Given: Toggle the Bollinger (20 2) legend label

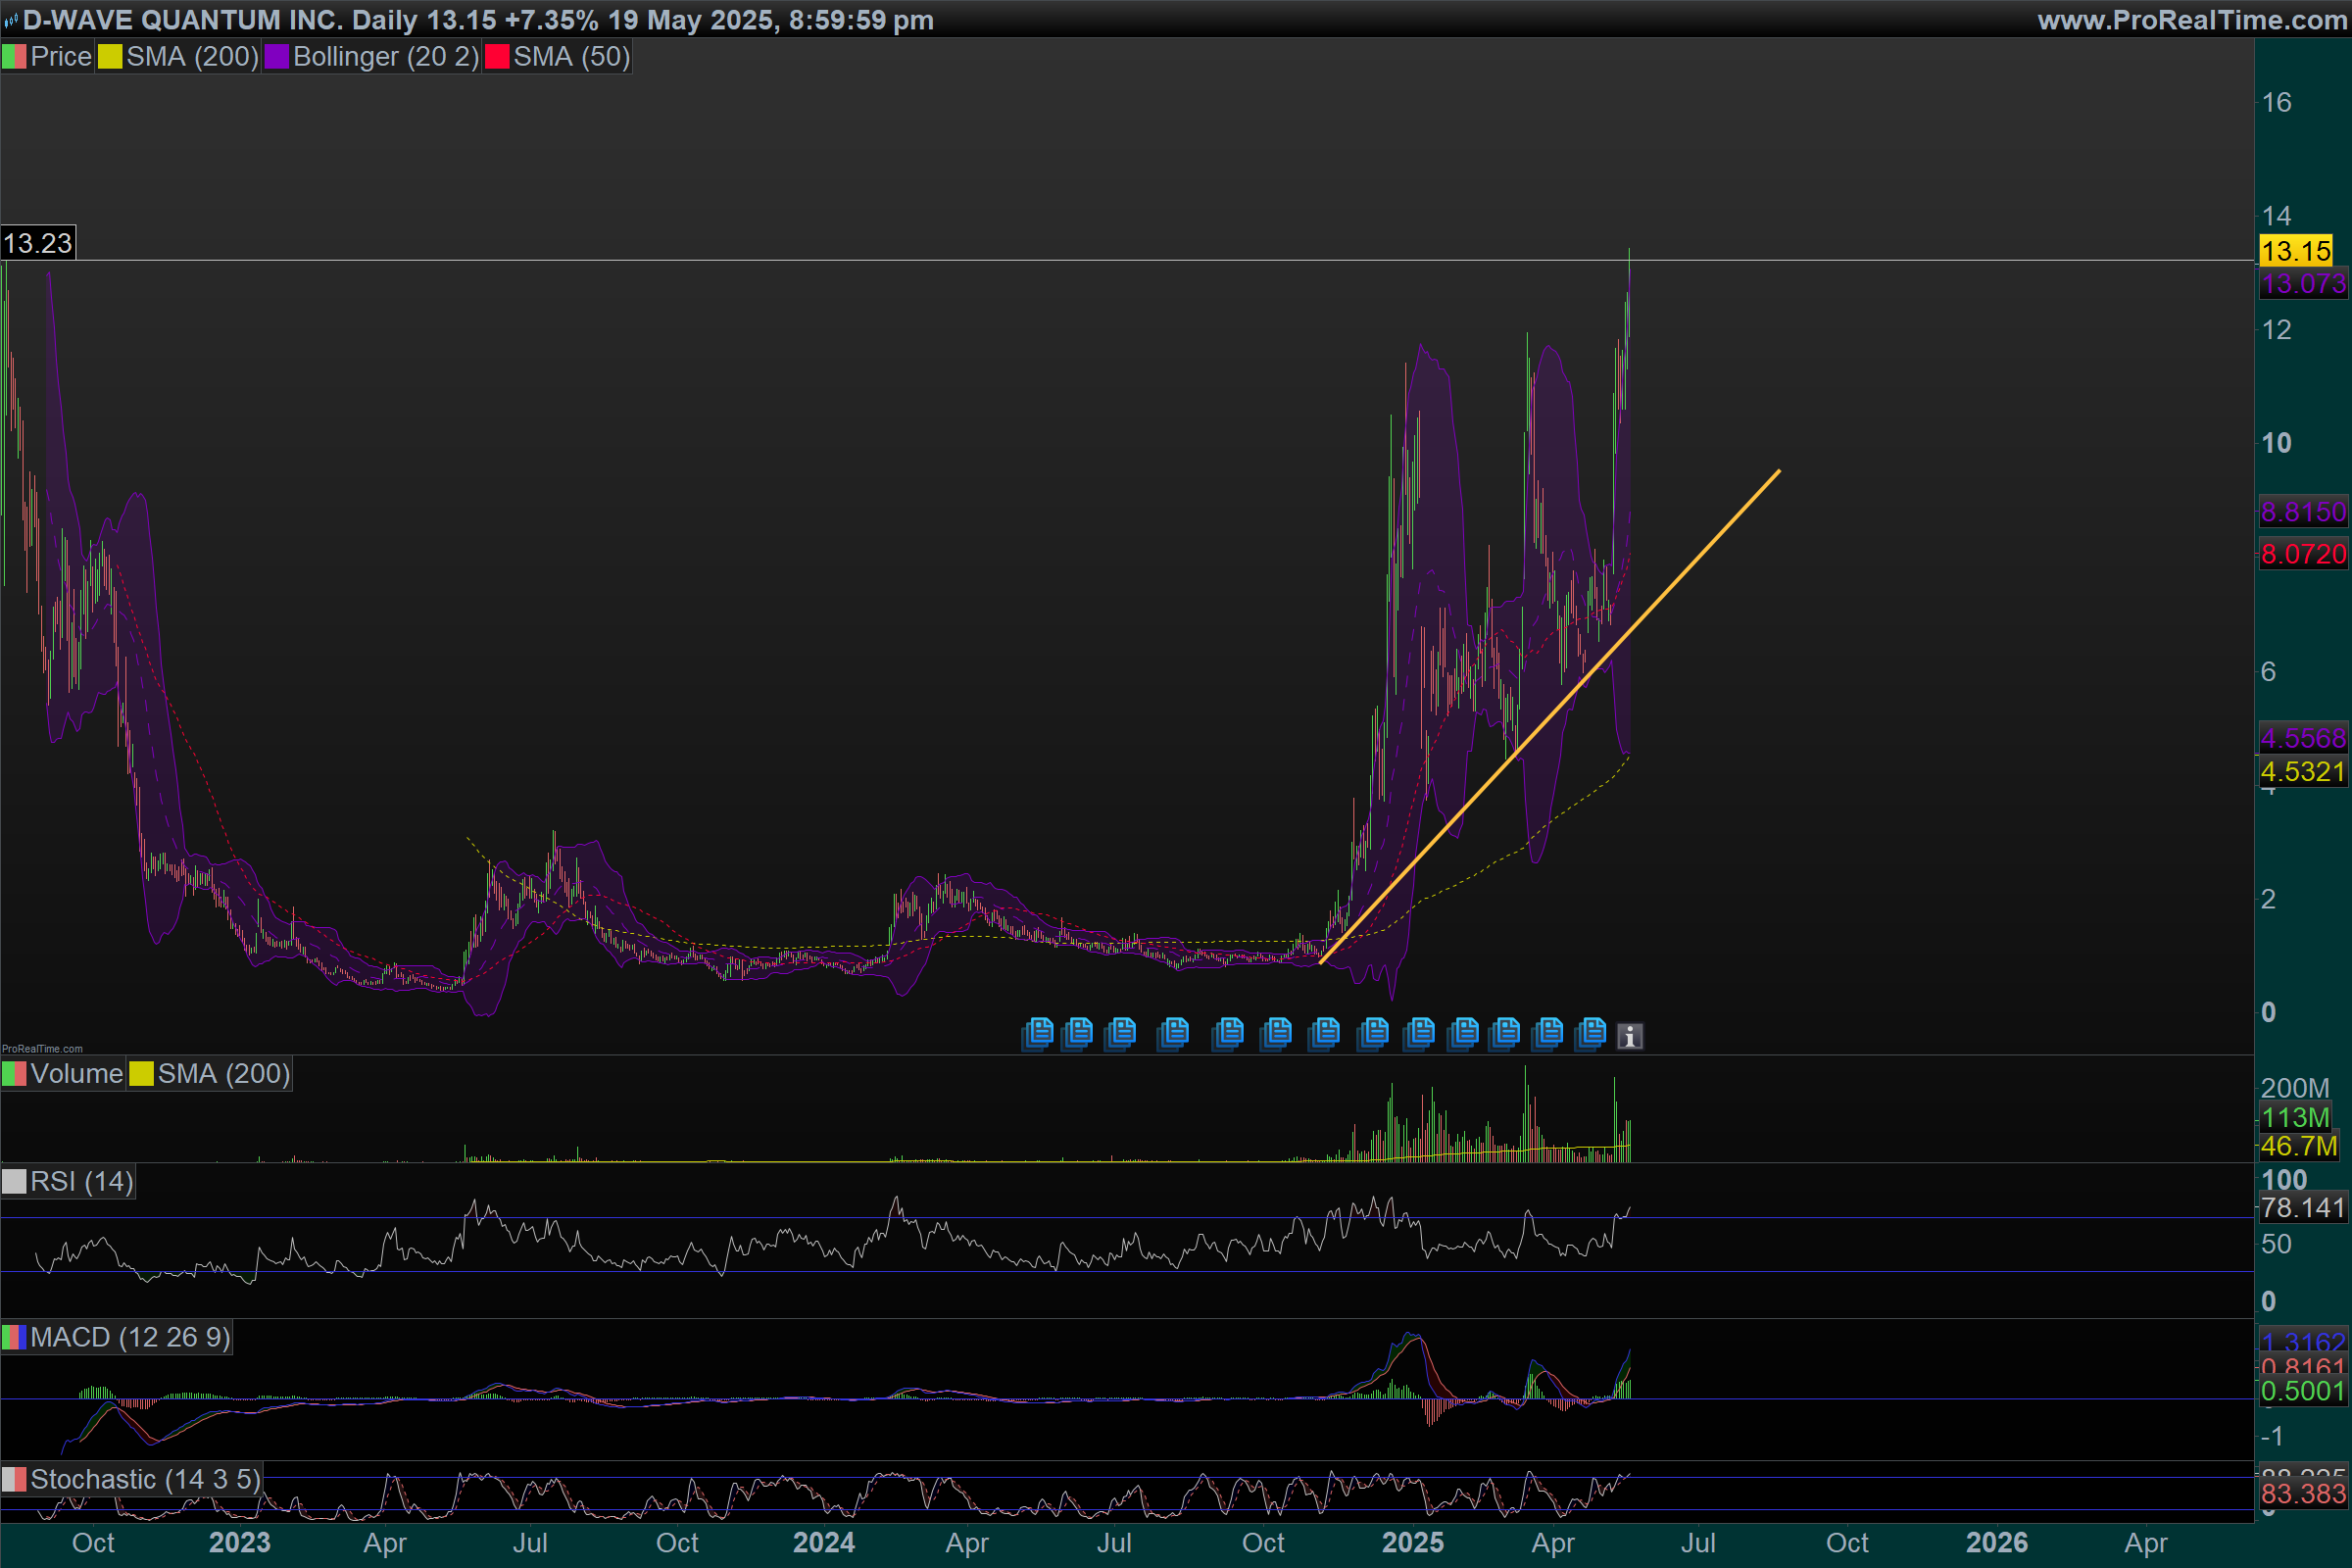Looking at the screenshot, I should pos(385,57).
